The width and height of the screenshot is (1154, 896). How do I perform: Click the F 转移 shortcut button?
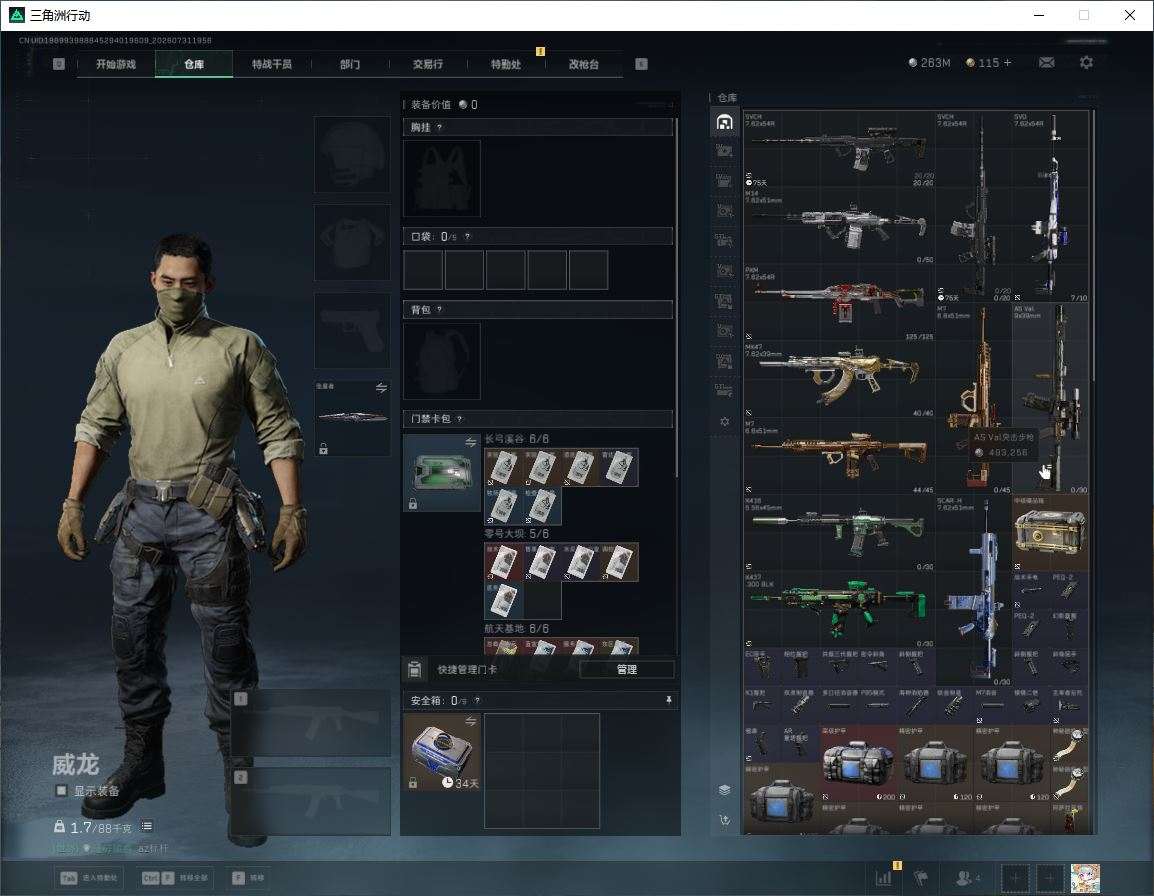coord(249,878)
